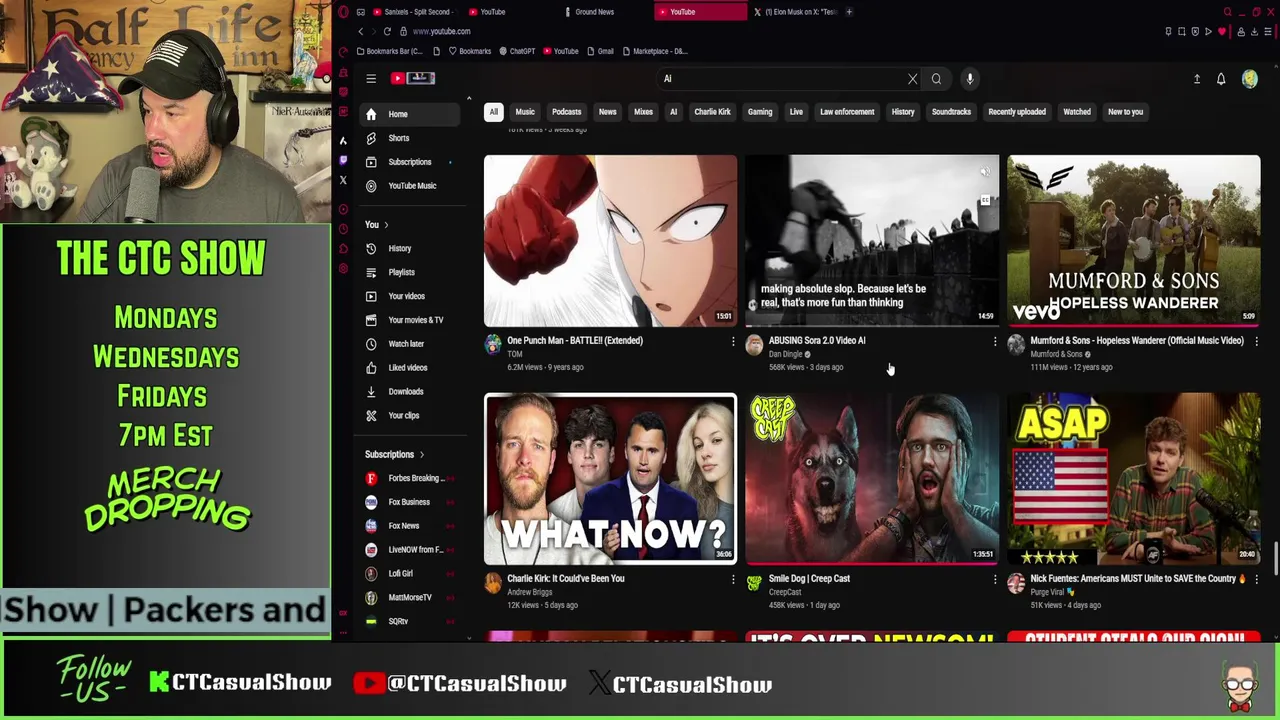Open options for Charlie Kirk video
This screenshot has width=1280, height=720.
coord(733,580)
